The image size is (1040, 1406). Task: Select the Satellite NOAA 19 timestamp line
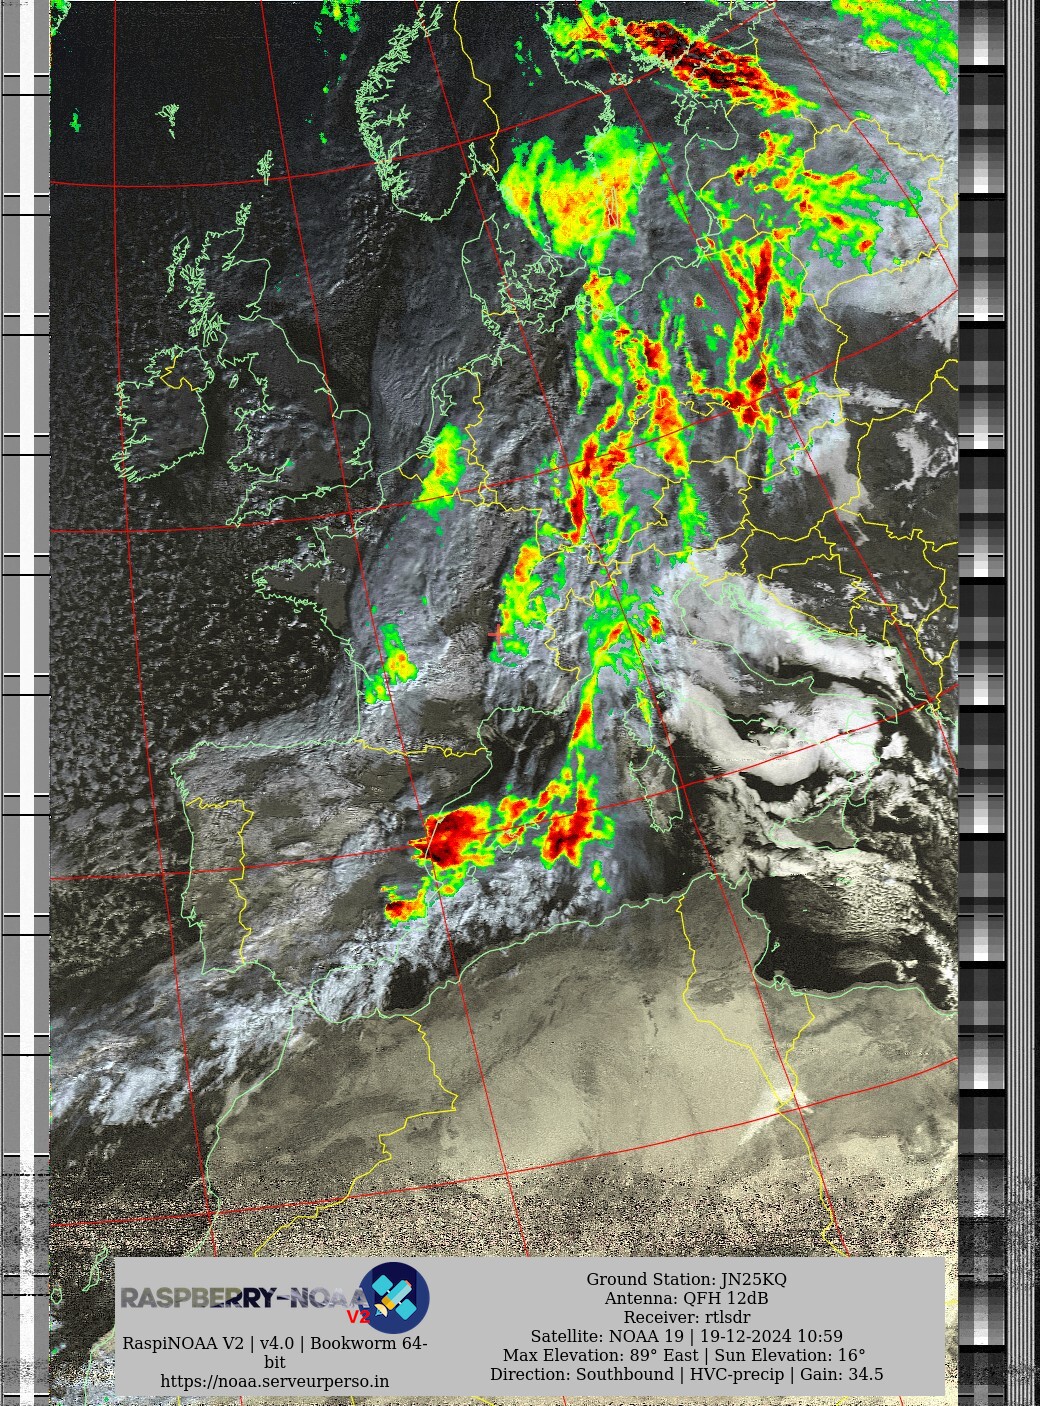click(686, 1336)
